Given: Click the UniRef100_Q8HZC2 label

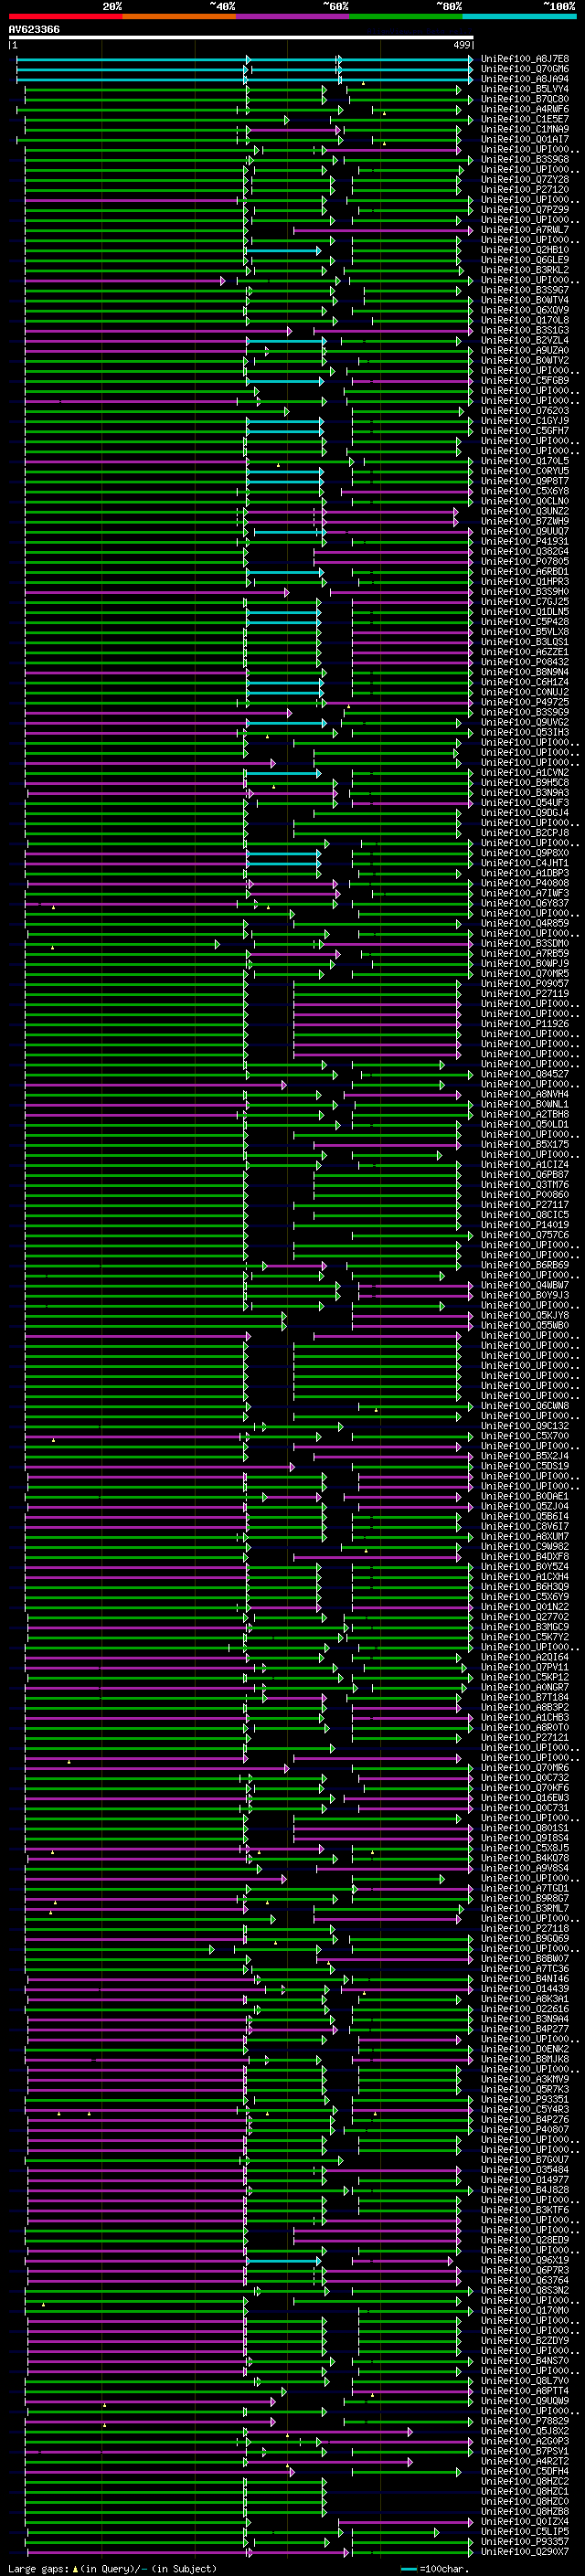Looking at the screenshot, I should click(x=524, y=2481).
